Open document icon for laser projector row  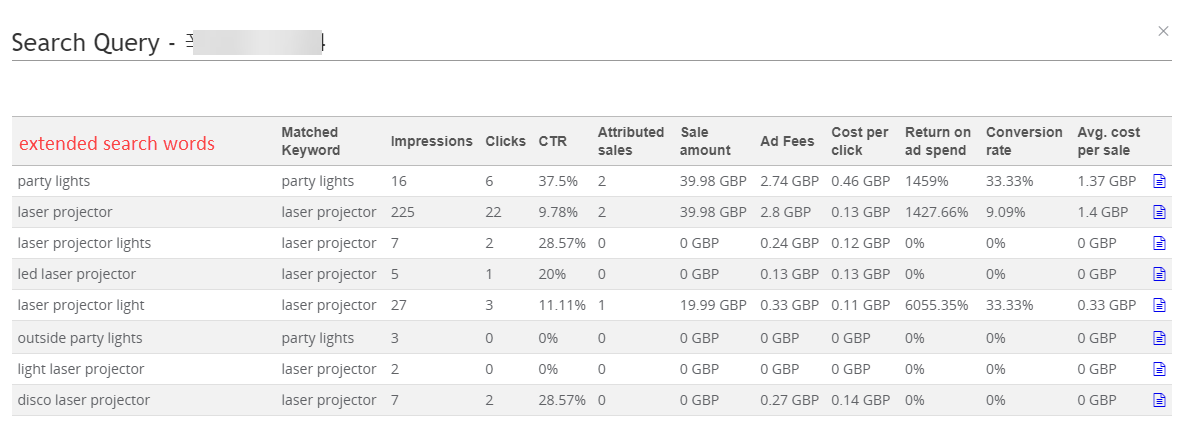pyautogui.click(x=1159, y=213)
